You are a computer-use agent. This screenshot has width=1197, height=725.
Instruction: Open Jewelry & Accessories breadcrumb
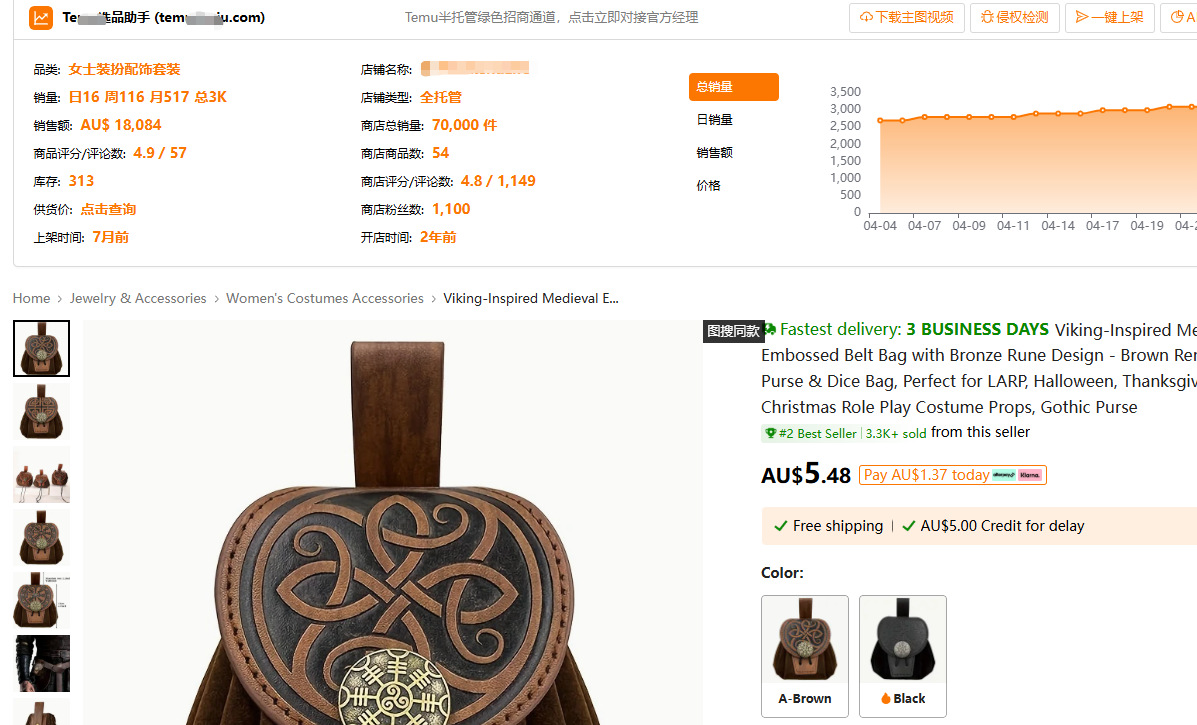[138, 298]
